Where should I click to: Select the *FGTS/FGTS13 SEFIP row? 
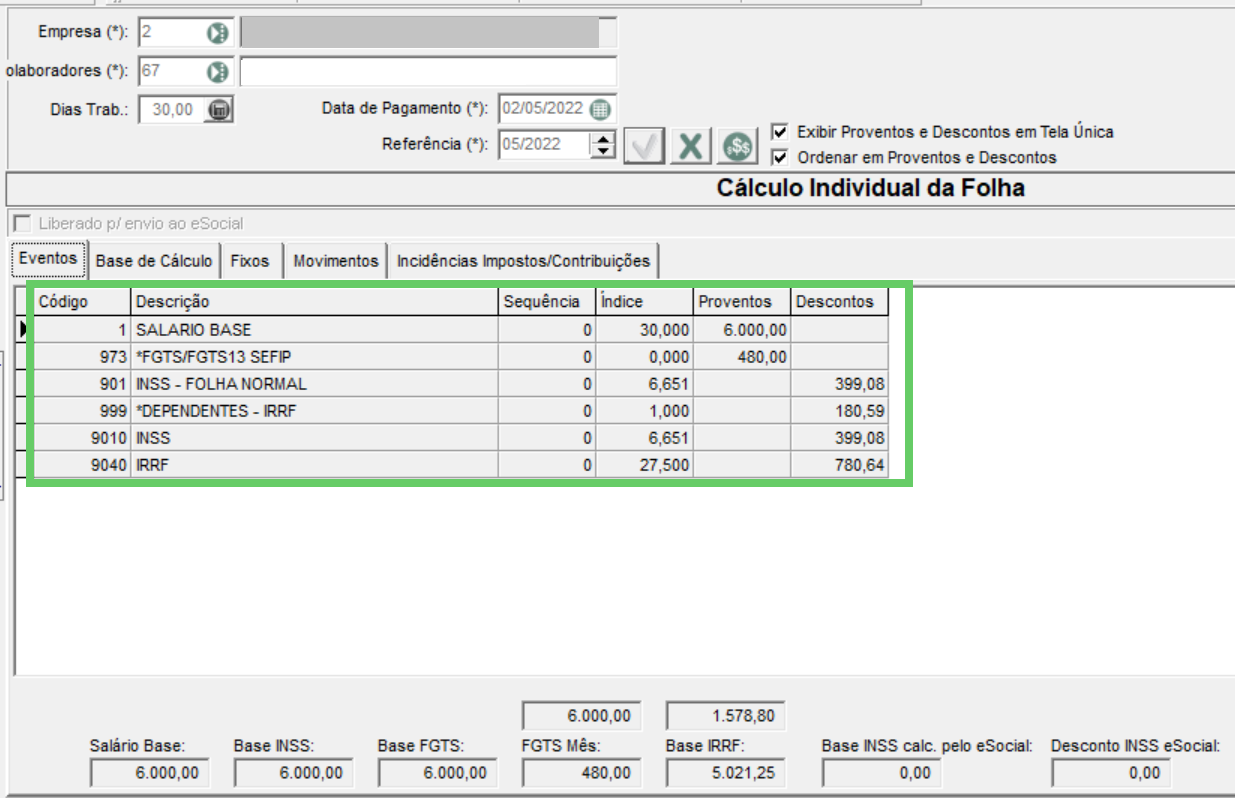(461, 356)
